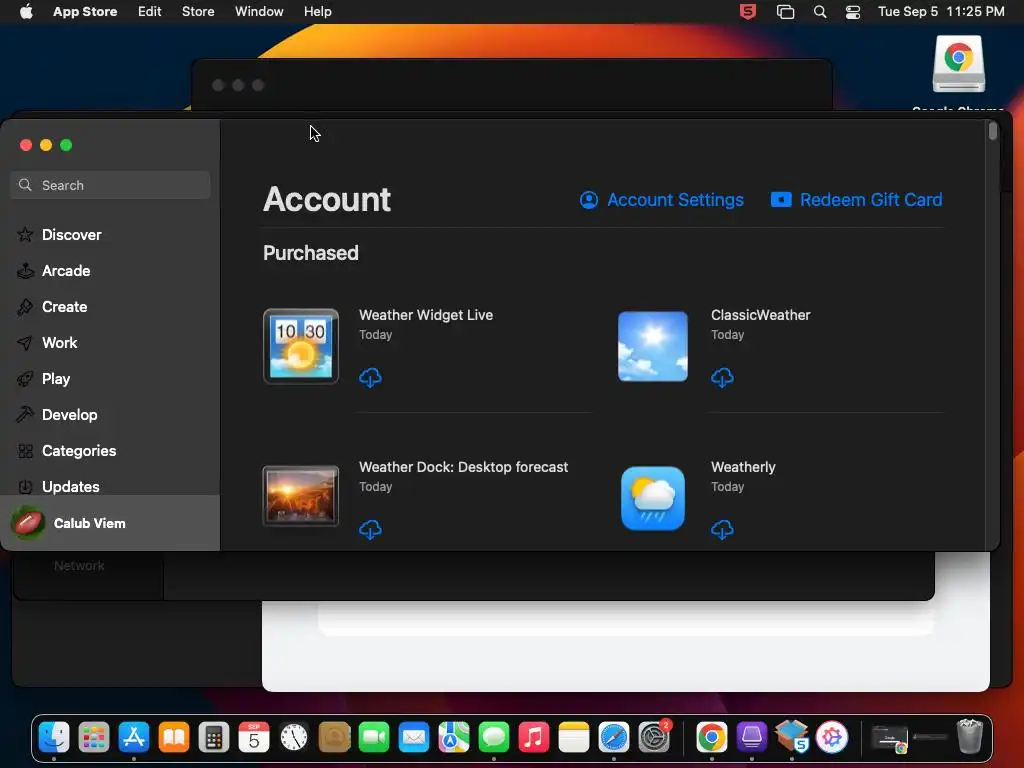
Task: Open Spotlight search in menu bar
Action: point(820,11)
